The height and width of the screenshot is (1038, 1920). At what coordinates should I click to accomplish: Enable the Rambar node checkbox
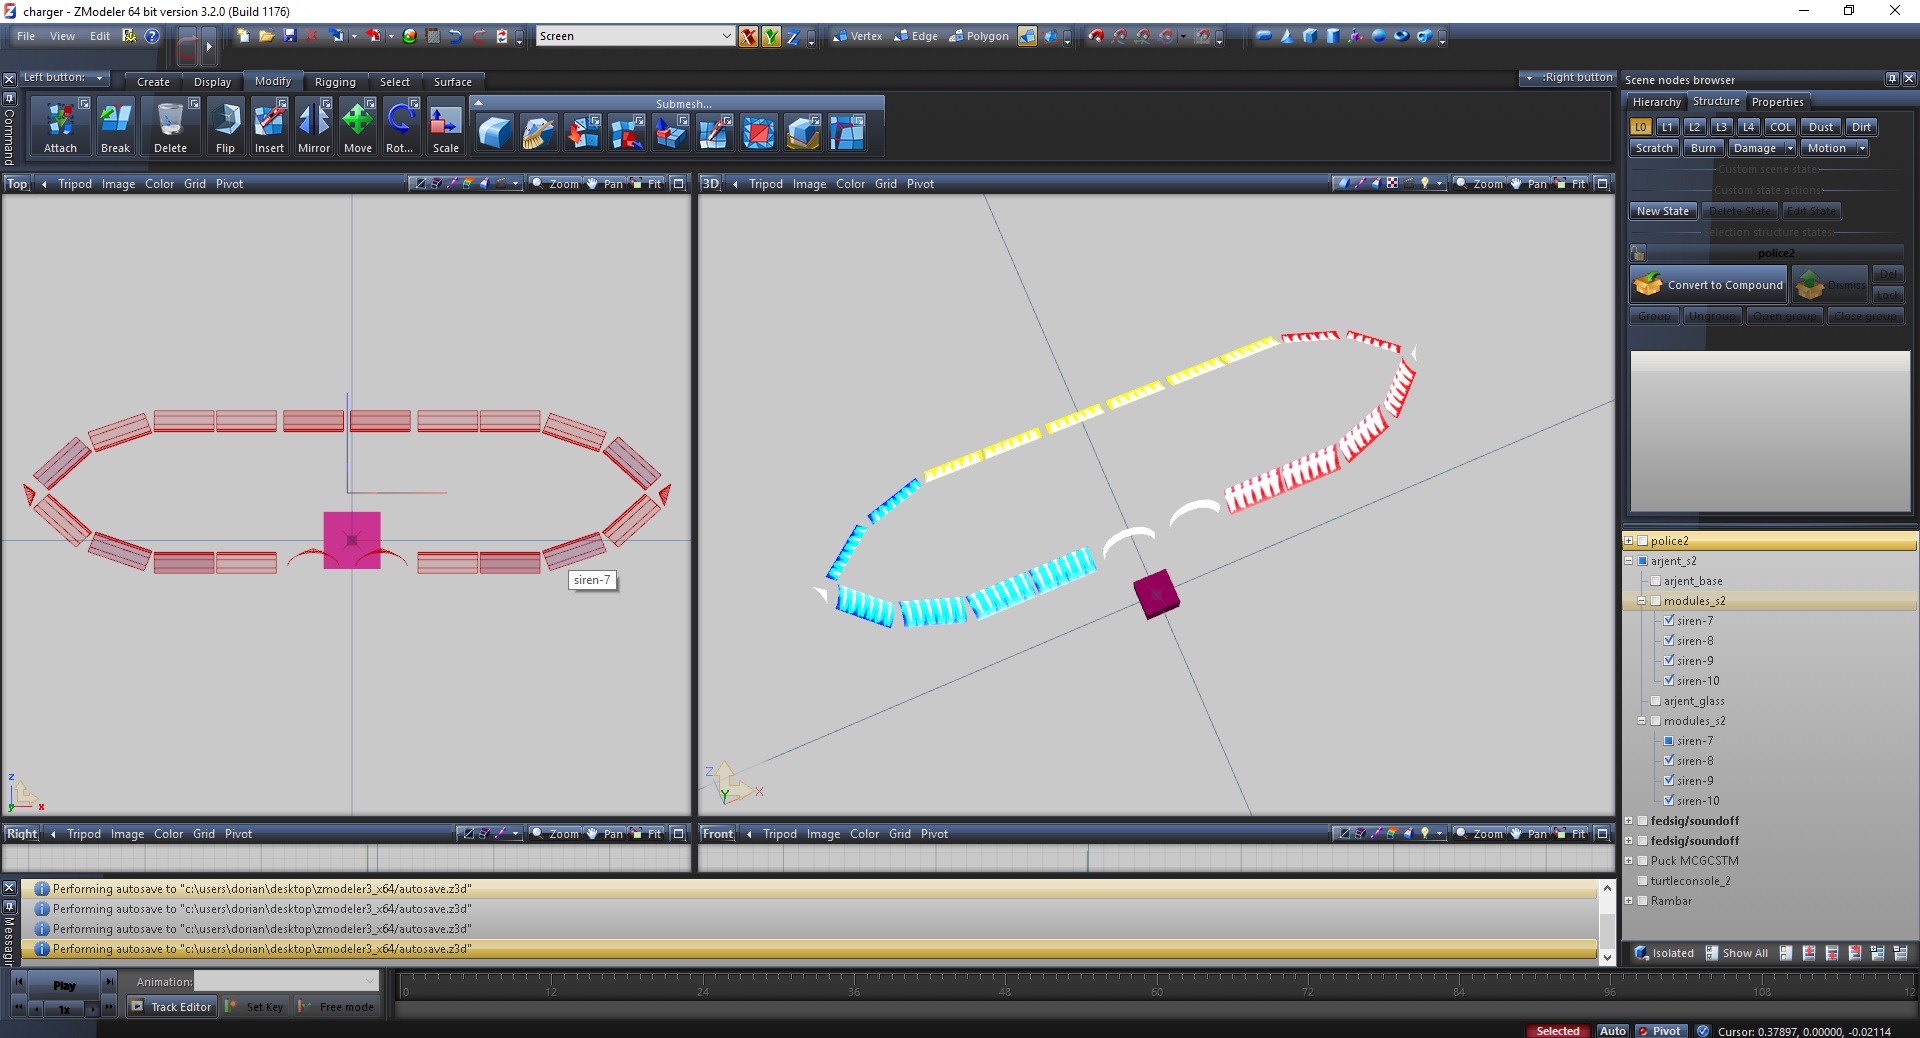1642,901
